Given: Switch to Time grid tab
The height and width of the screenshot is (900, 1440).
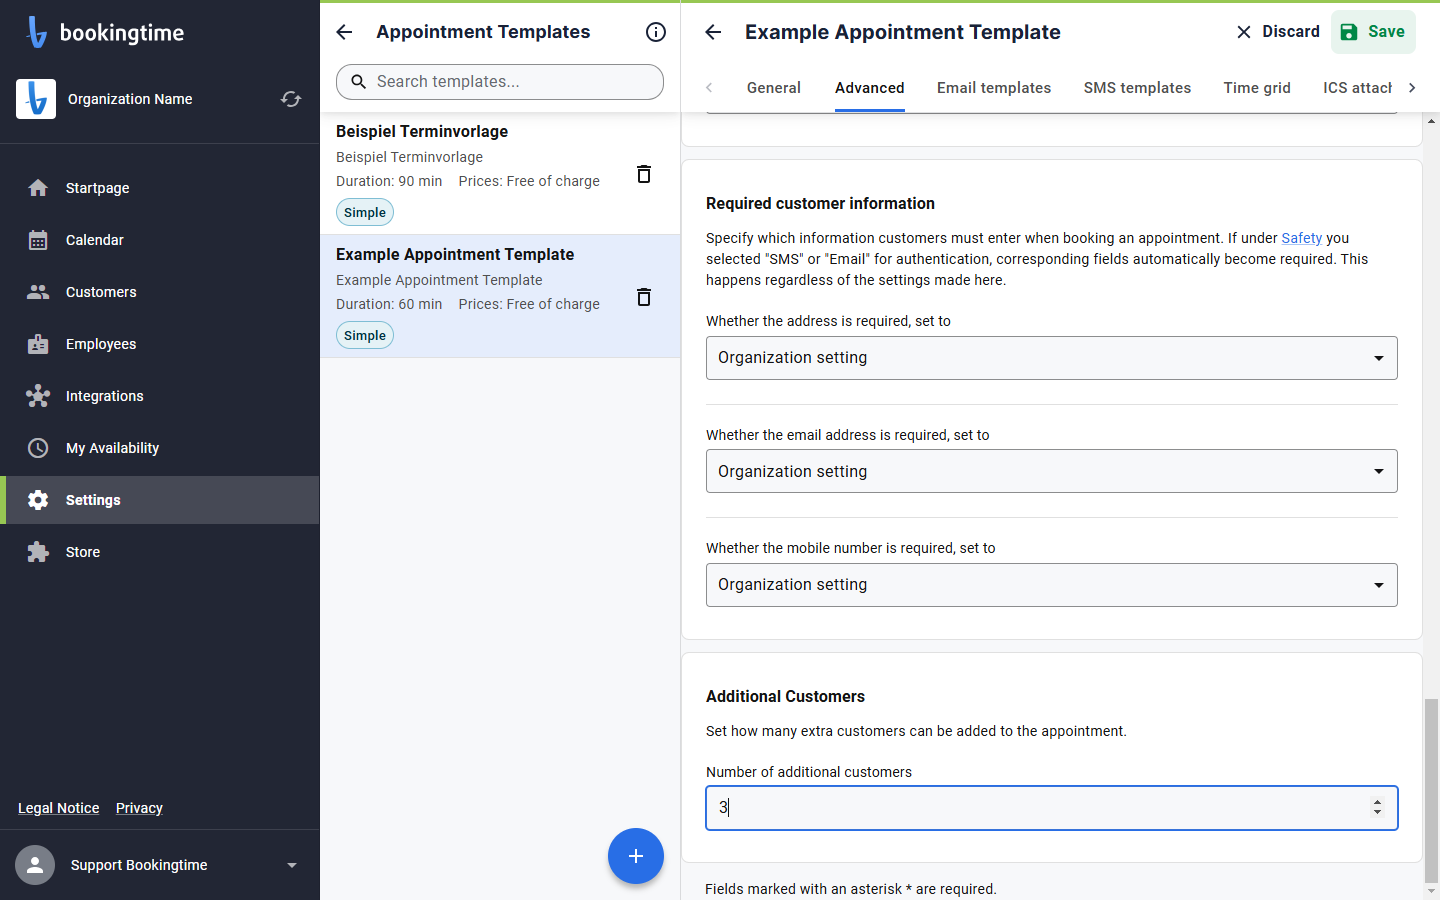Looking at the screenshot, I should (x=1257, y=88).
